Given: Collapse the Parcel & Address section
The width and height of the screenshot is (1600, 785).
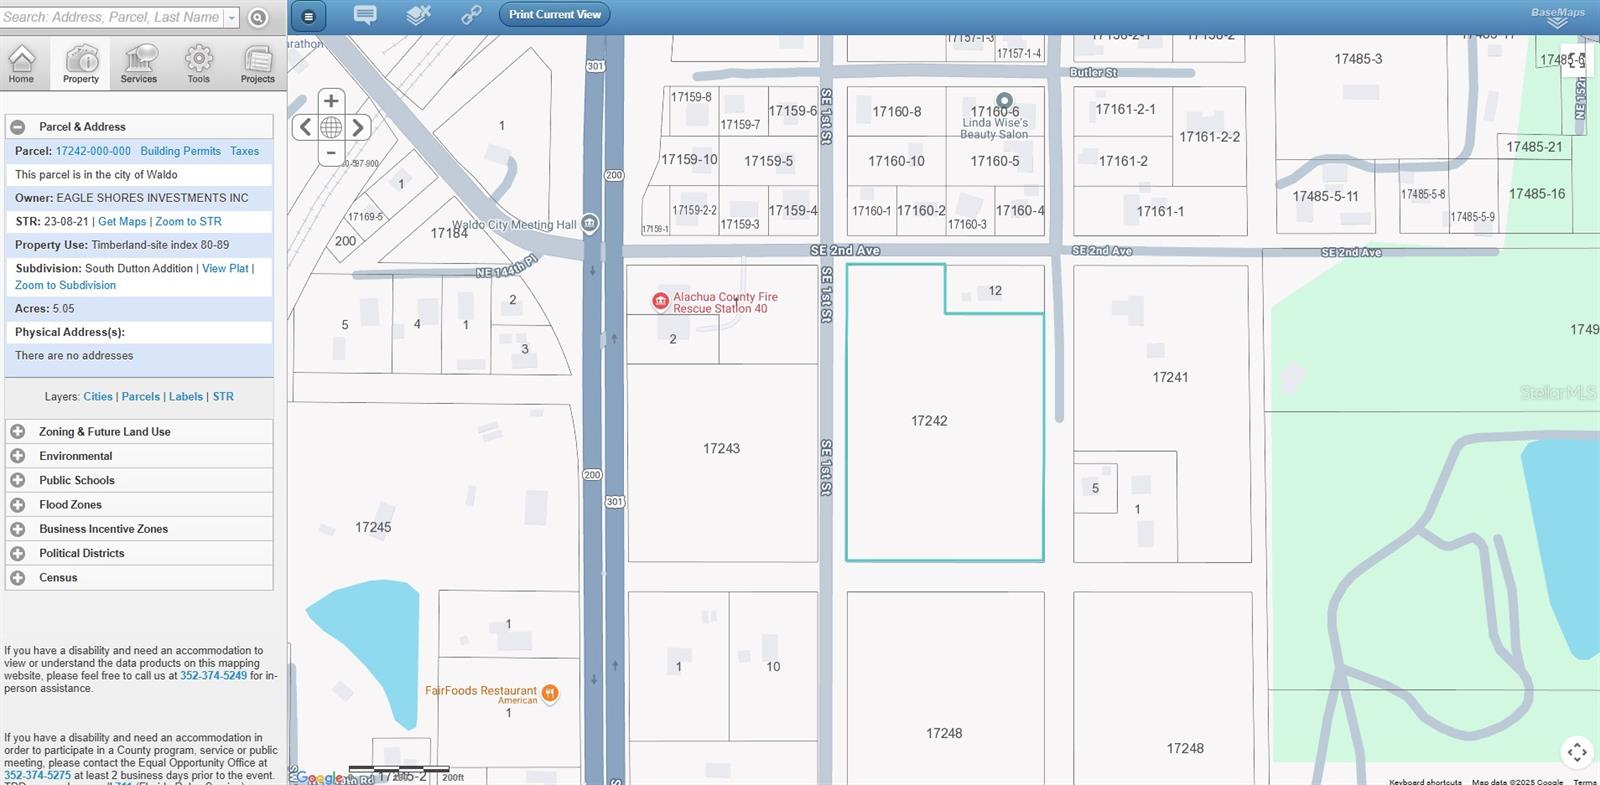Looking at the screenshot, I should (18, 127).
